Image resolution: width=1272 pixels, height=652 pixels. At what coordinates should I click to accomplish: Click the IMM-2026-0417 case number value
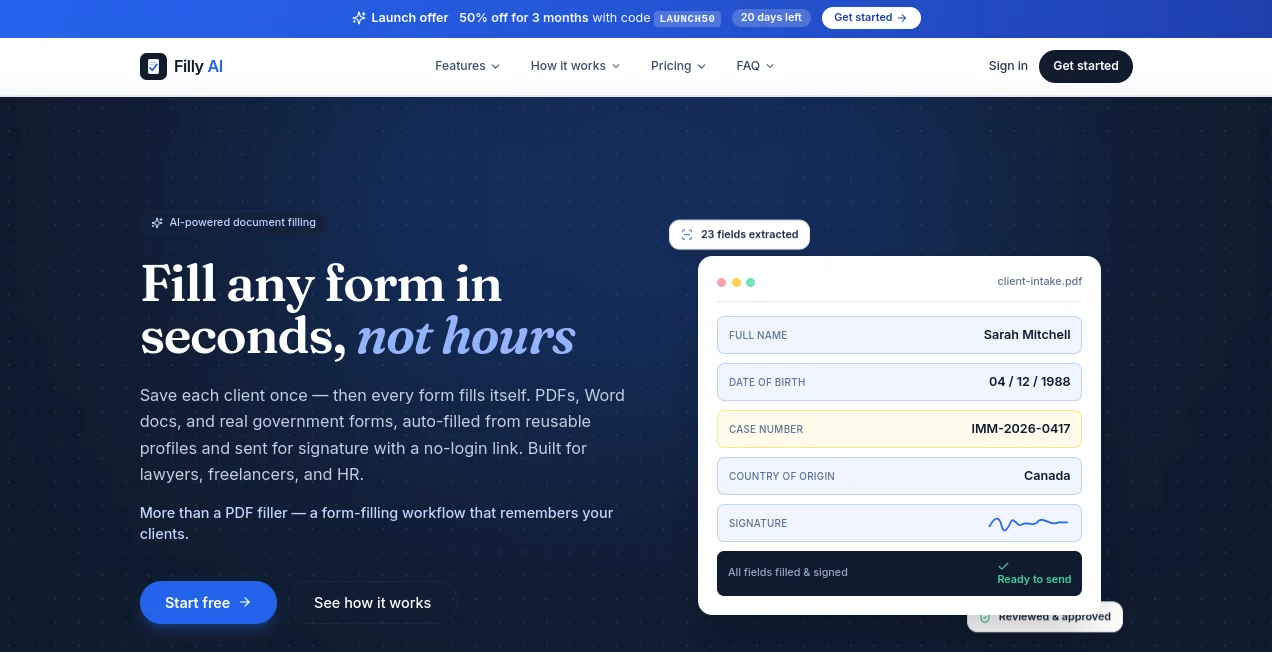coord(1021,429)
